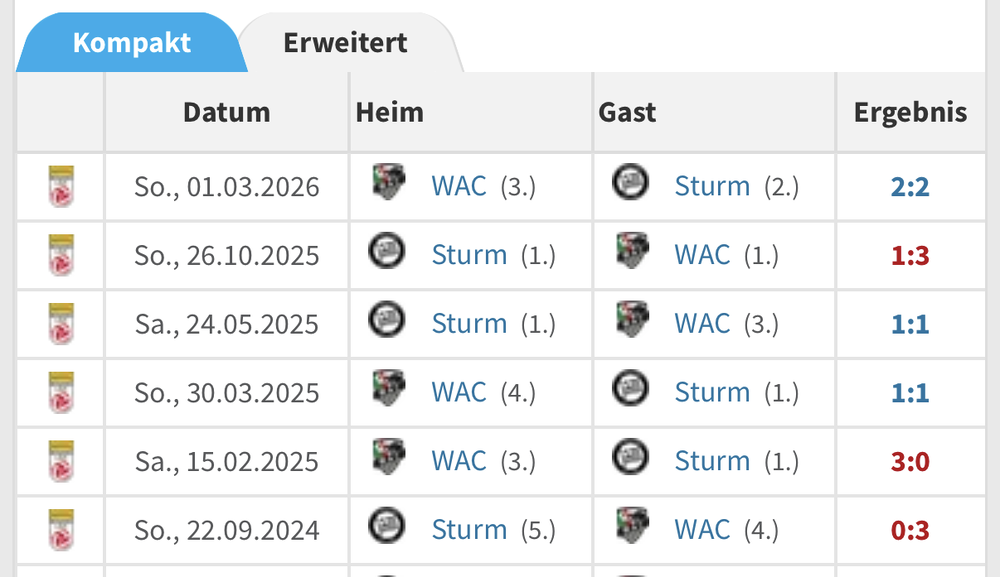Click the Ergebnis column header
The width and height of the screenshot is (1000, 577).
click(x=910, y=112)
